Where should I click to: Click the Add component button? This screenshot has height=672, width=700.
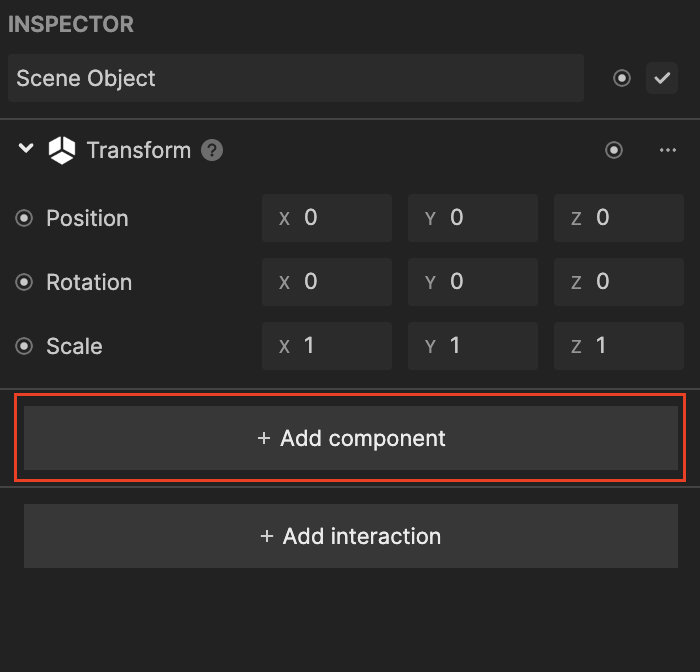351,438
